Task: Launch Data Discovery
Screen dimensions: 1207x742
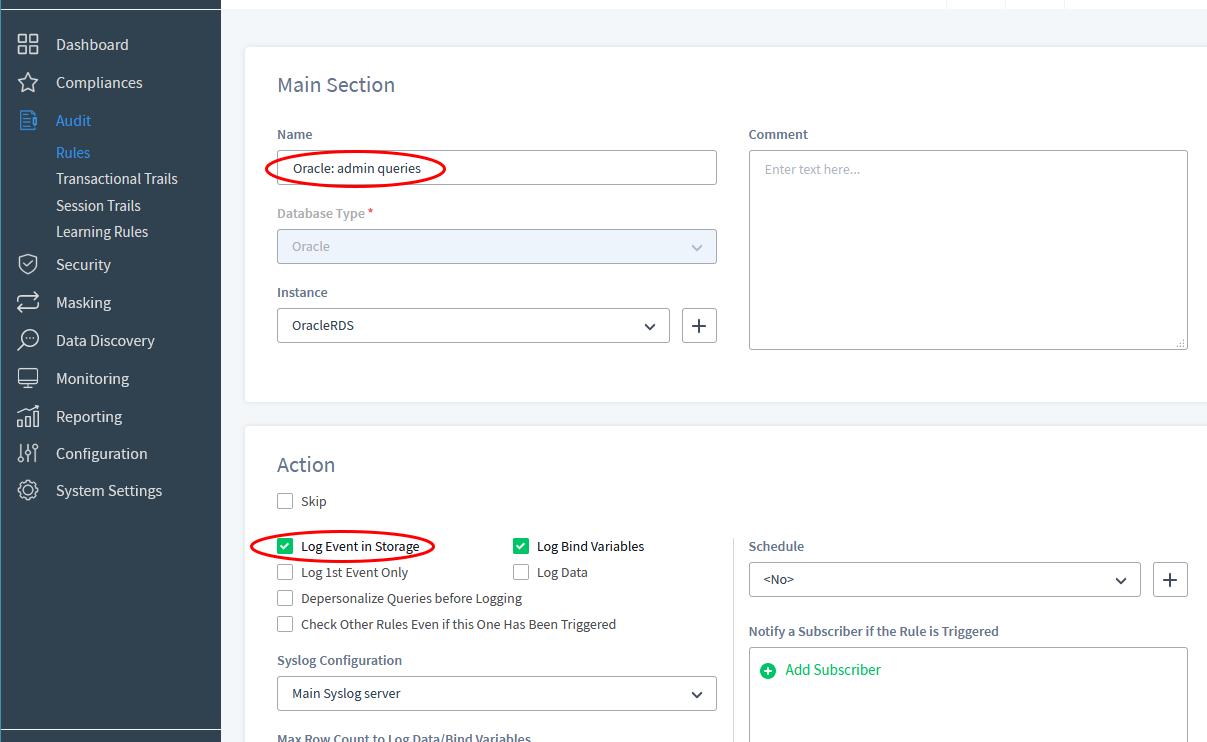Action: (x=105, y=340)
